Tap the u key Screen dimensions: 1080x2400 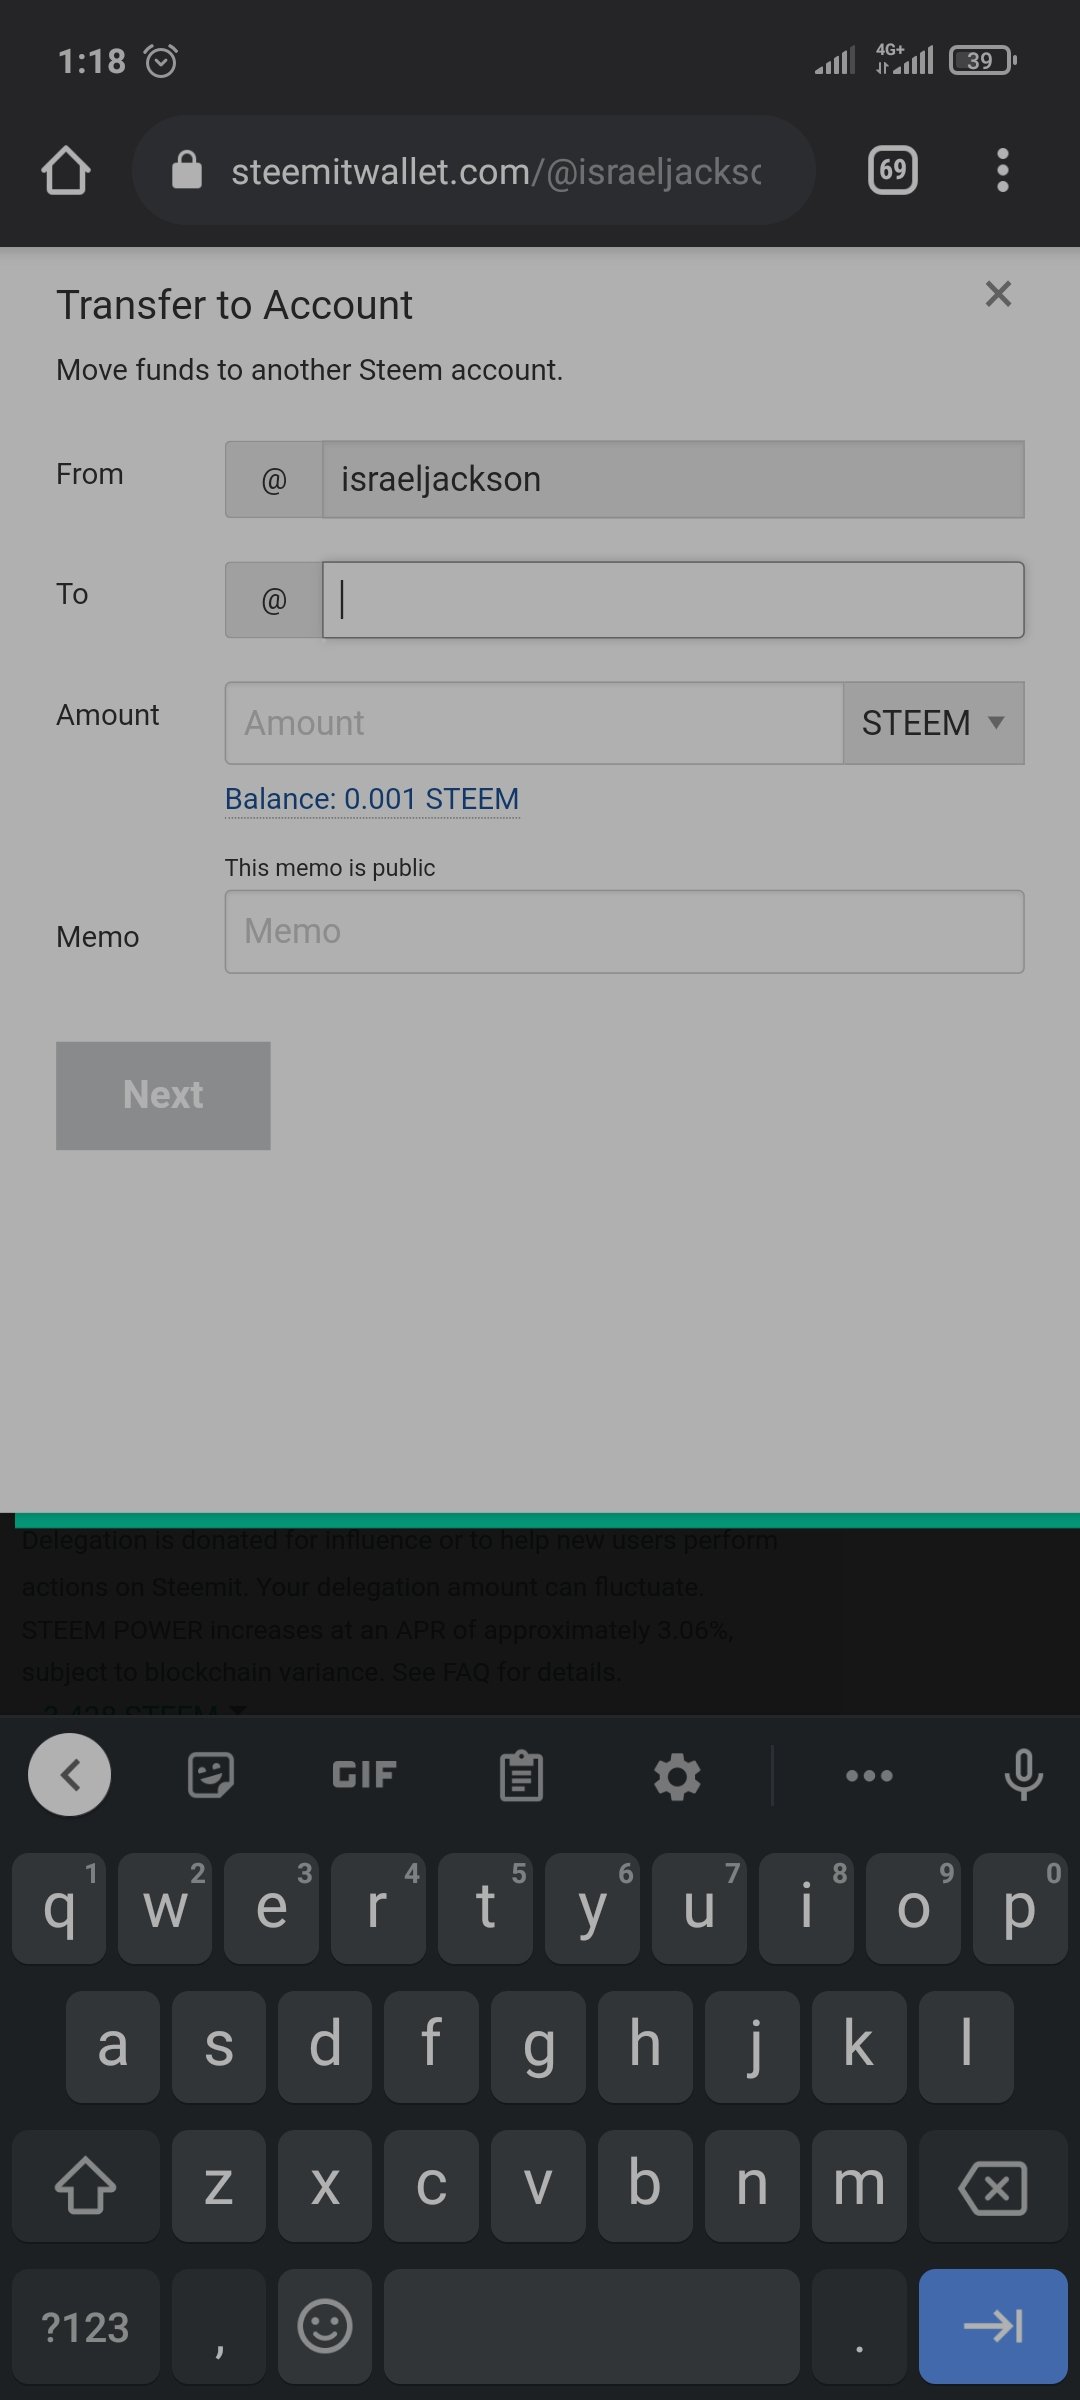pyautogui.click(x=699, y=1908)
